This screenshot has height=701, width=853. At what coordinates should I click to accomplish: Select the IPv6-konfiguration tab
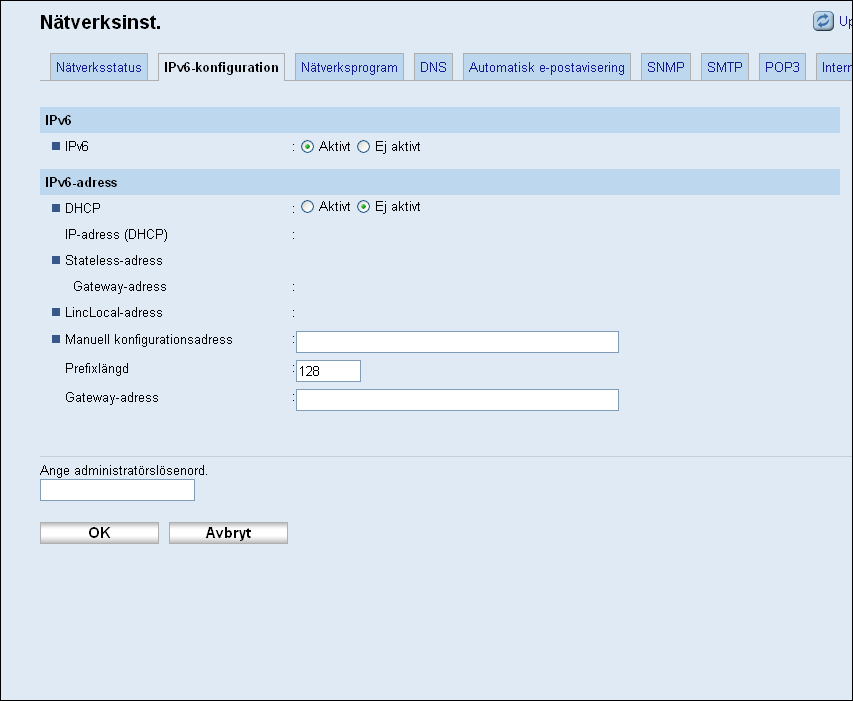(x=221, y=67)
